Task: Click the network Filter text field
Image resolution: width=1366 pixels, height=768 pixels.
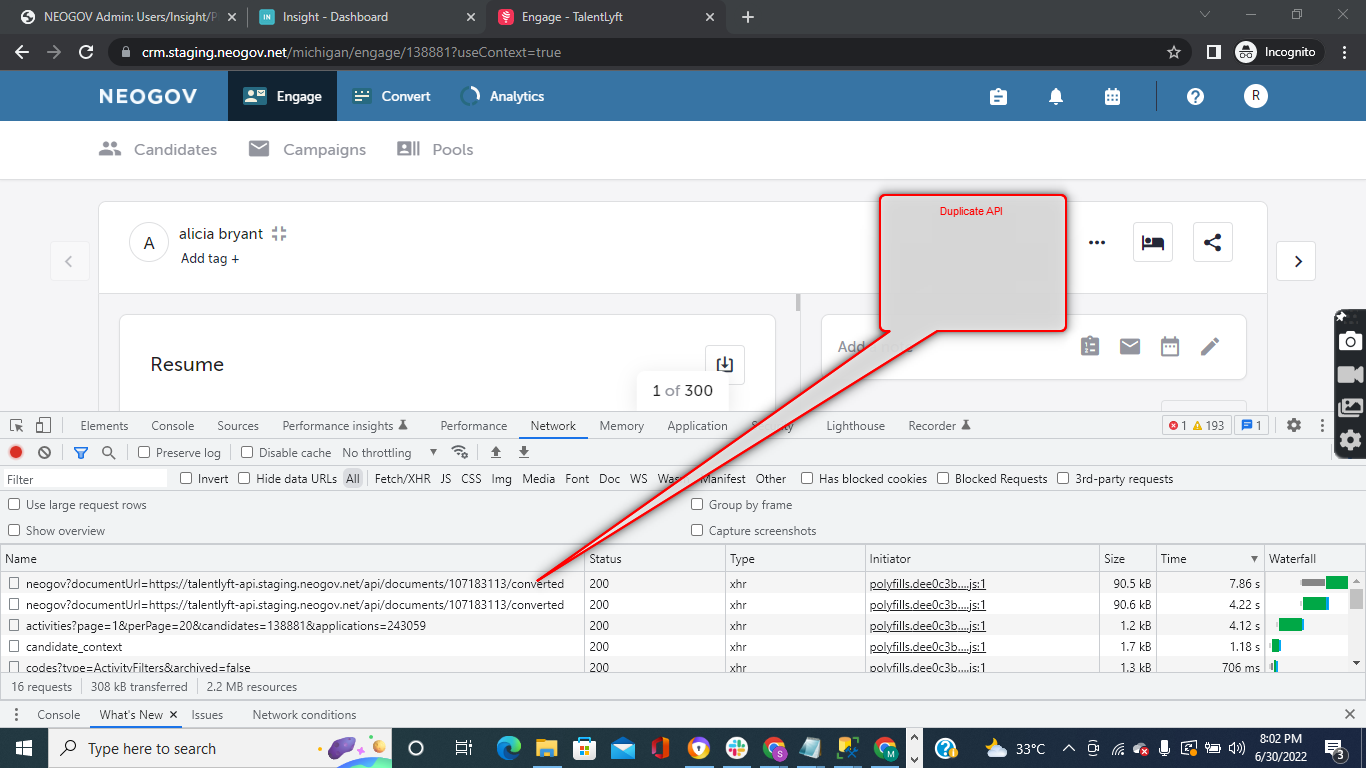Action: click(x=85, y=479)
